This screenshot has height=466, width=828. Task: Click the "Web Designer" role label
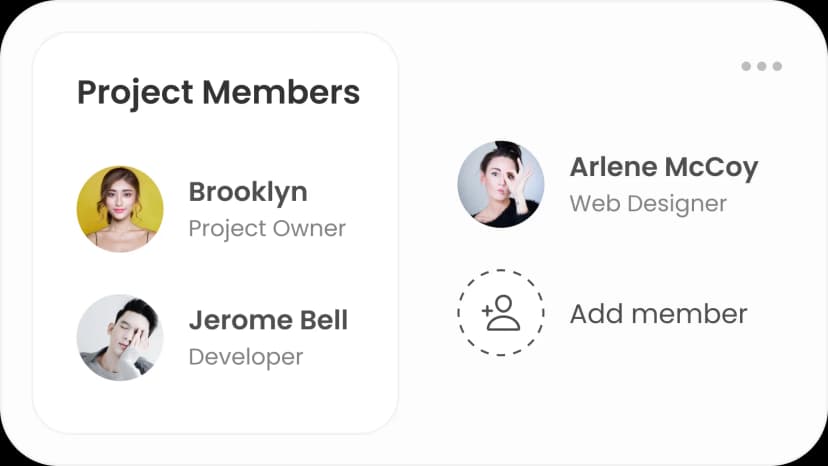tap(648, 203)
